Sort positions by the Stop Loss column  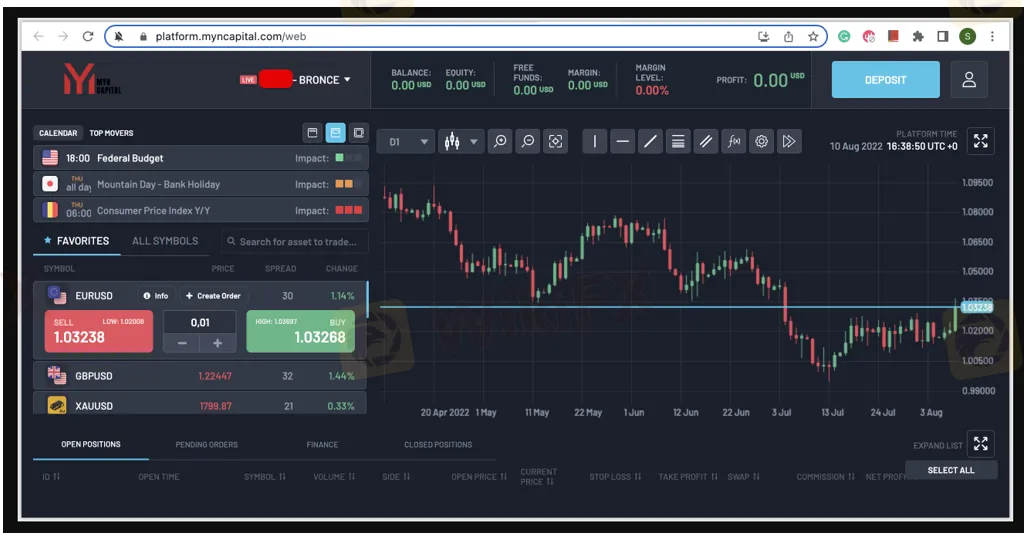coord(615,477)
